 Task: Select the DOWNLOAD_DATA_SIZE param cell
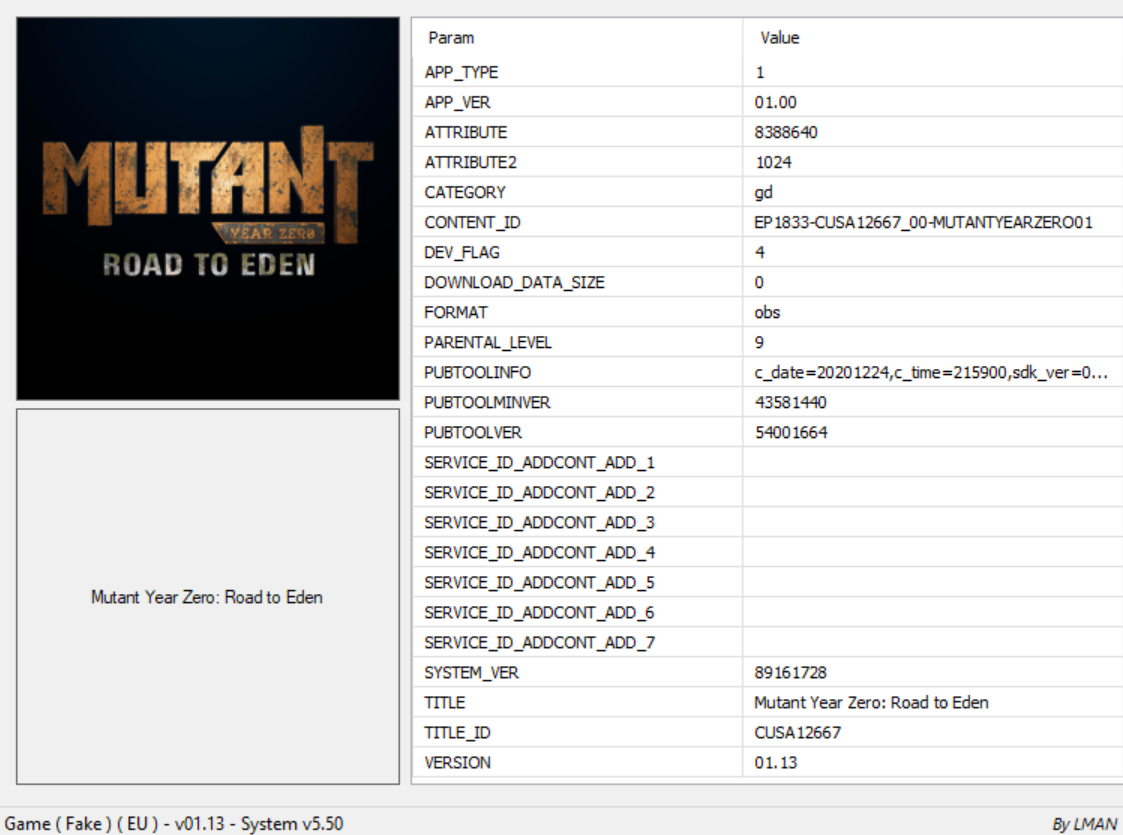coord(577,283)
